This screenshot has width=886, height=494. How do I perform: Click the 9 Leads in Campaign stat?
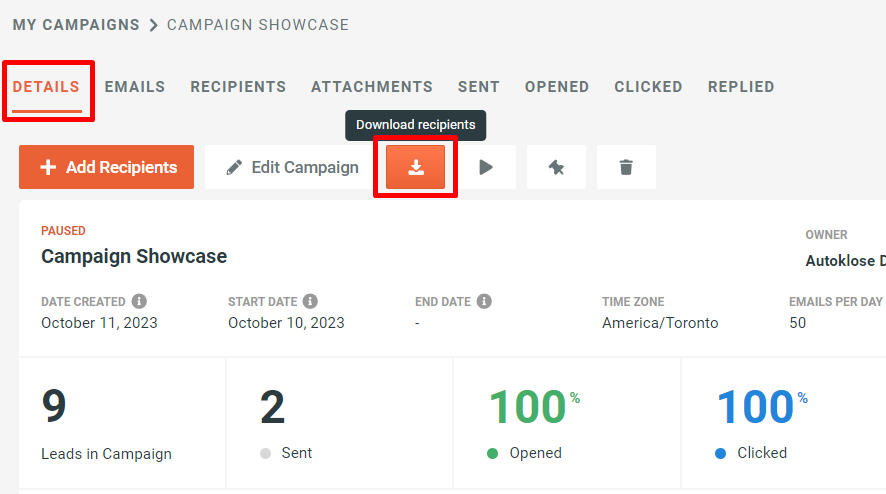(122, 423)
